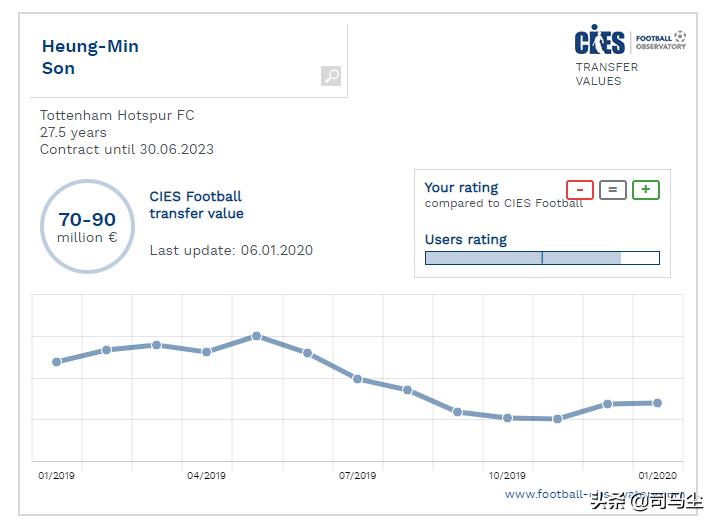
Task: Click the data point above 10/2019
Action: tap(507, 418)
